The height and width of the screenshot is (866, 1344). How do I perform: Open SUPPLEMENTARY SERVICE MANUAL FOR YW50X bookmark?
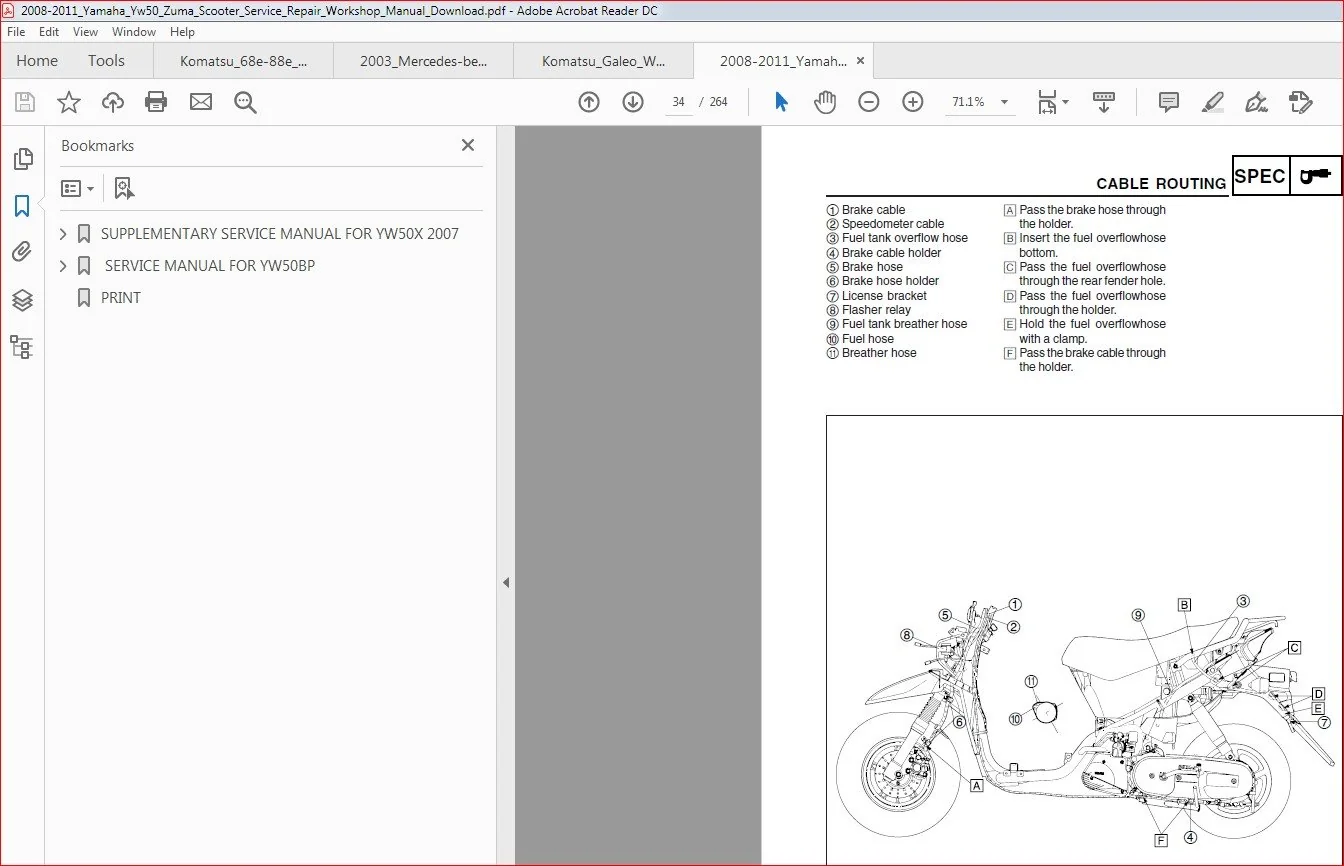[280, 234]
